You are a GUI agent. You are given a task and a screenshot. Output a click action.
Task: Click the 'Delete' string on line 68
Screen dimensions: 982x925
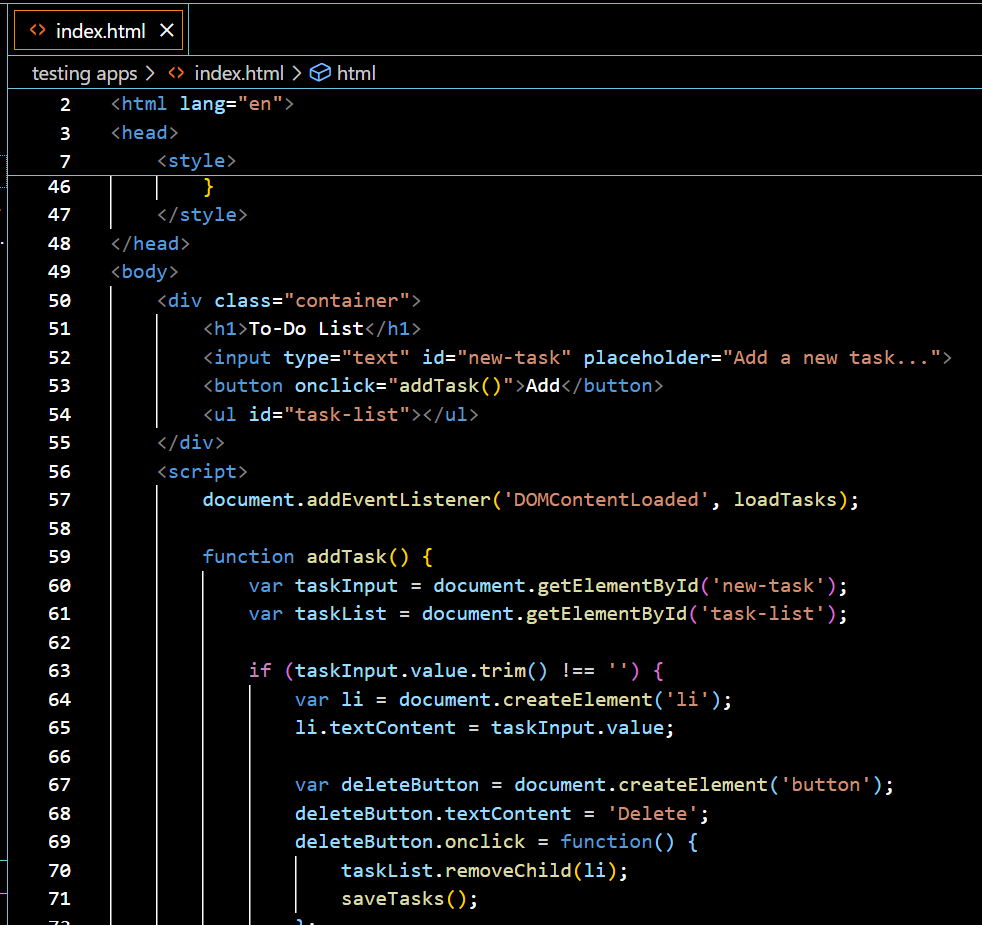[x=653, y=814]
